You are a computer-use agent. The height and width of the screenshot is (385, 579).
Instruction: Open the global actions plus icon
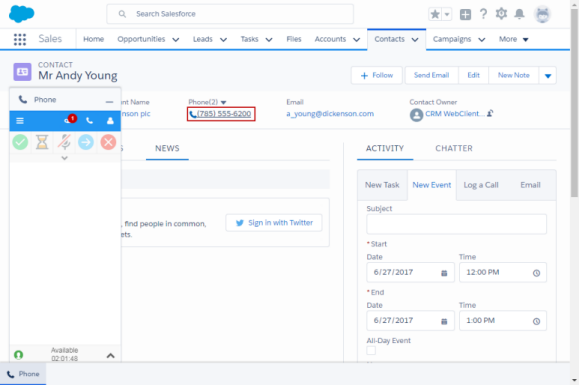coord(465,14)
